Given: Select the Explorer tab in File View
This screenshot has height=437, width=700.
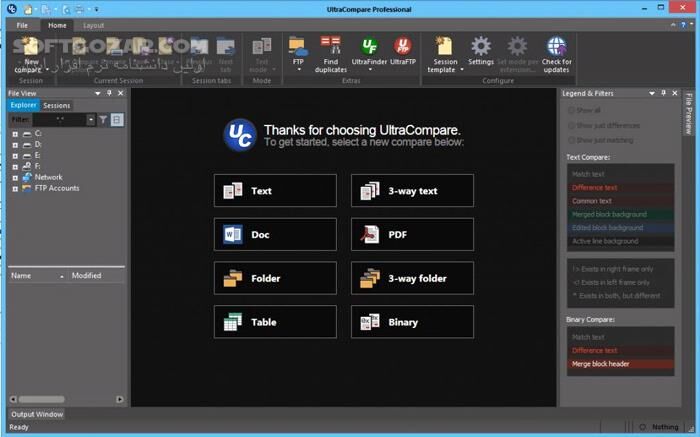Looking at the screenshot, I should pyautogui.click(x=24, y=105).
